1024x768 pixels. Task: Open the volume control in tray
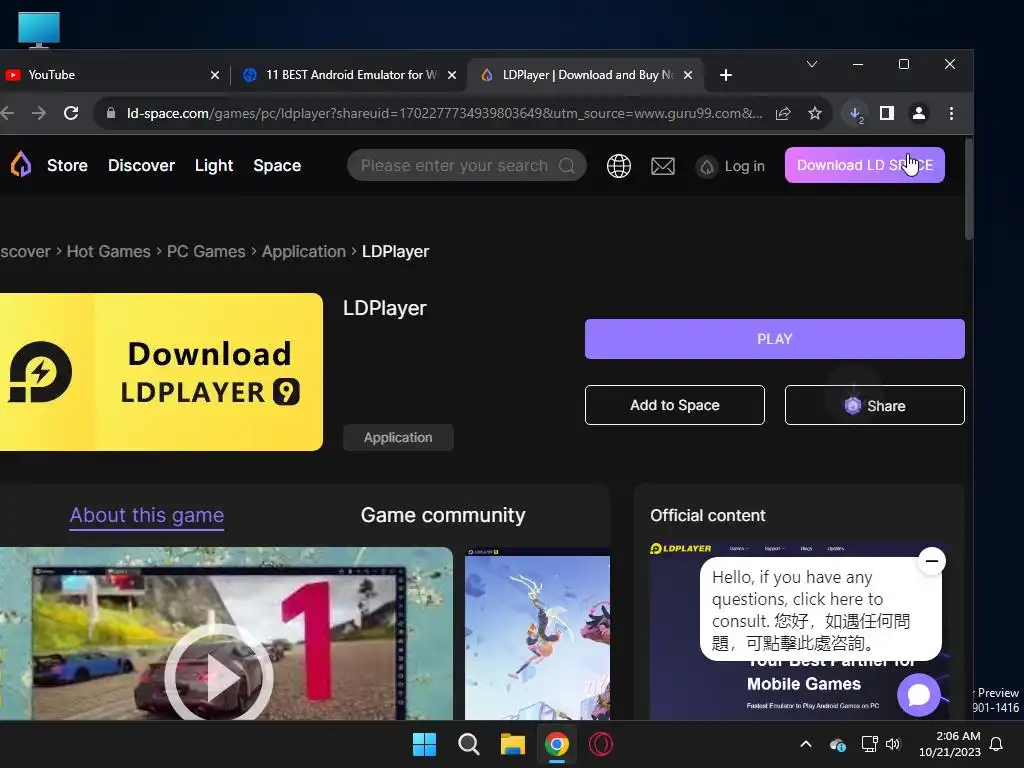point(893,744)
